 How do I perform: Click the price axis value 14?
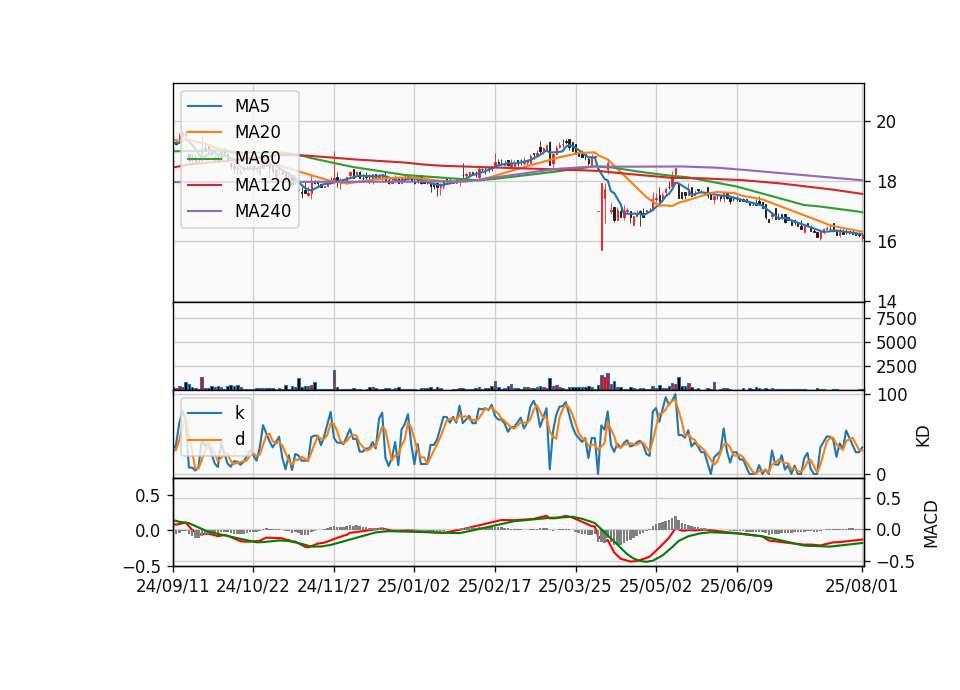886,302
